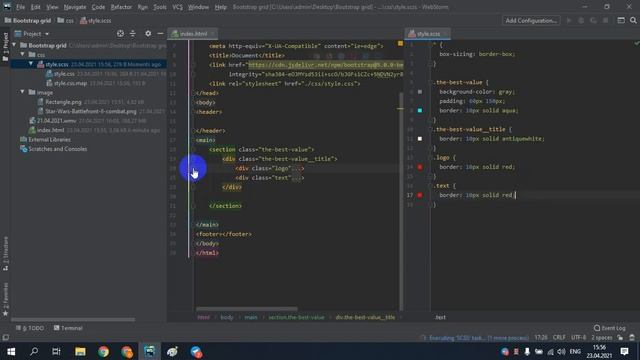Click WebStorm icon on taskbar
Image resolution: width=640 pixels, height=360 pixels.
tap(150, 351)
